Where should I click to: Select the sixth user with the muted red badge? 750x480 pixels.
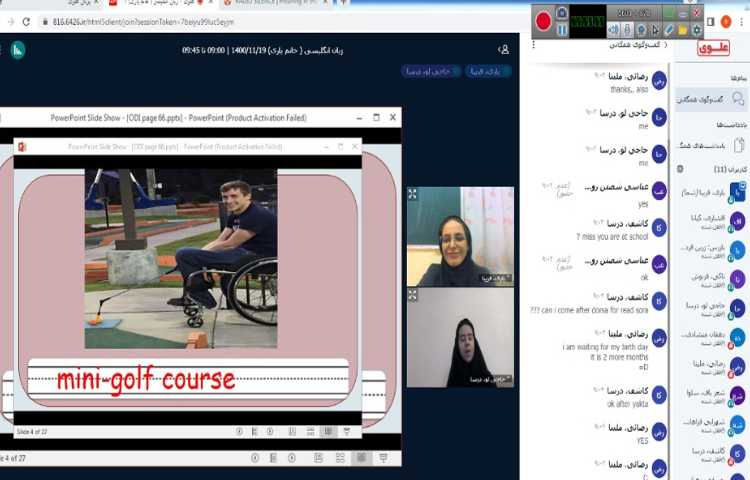[713, 337]
